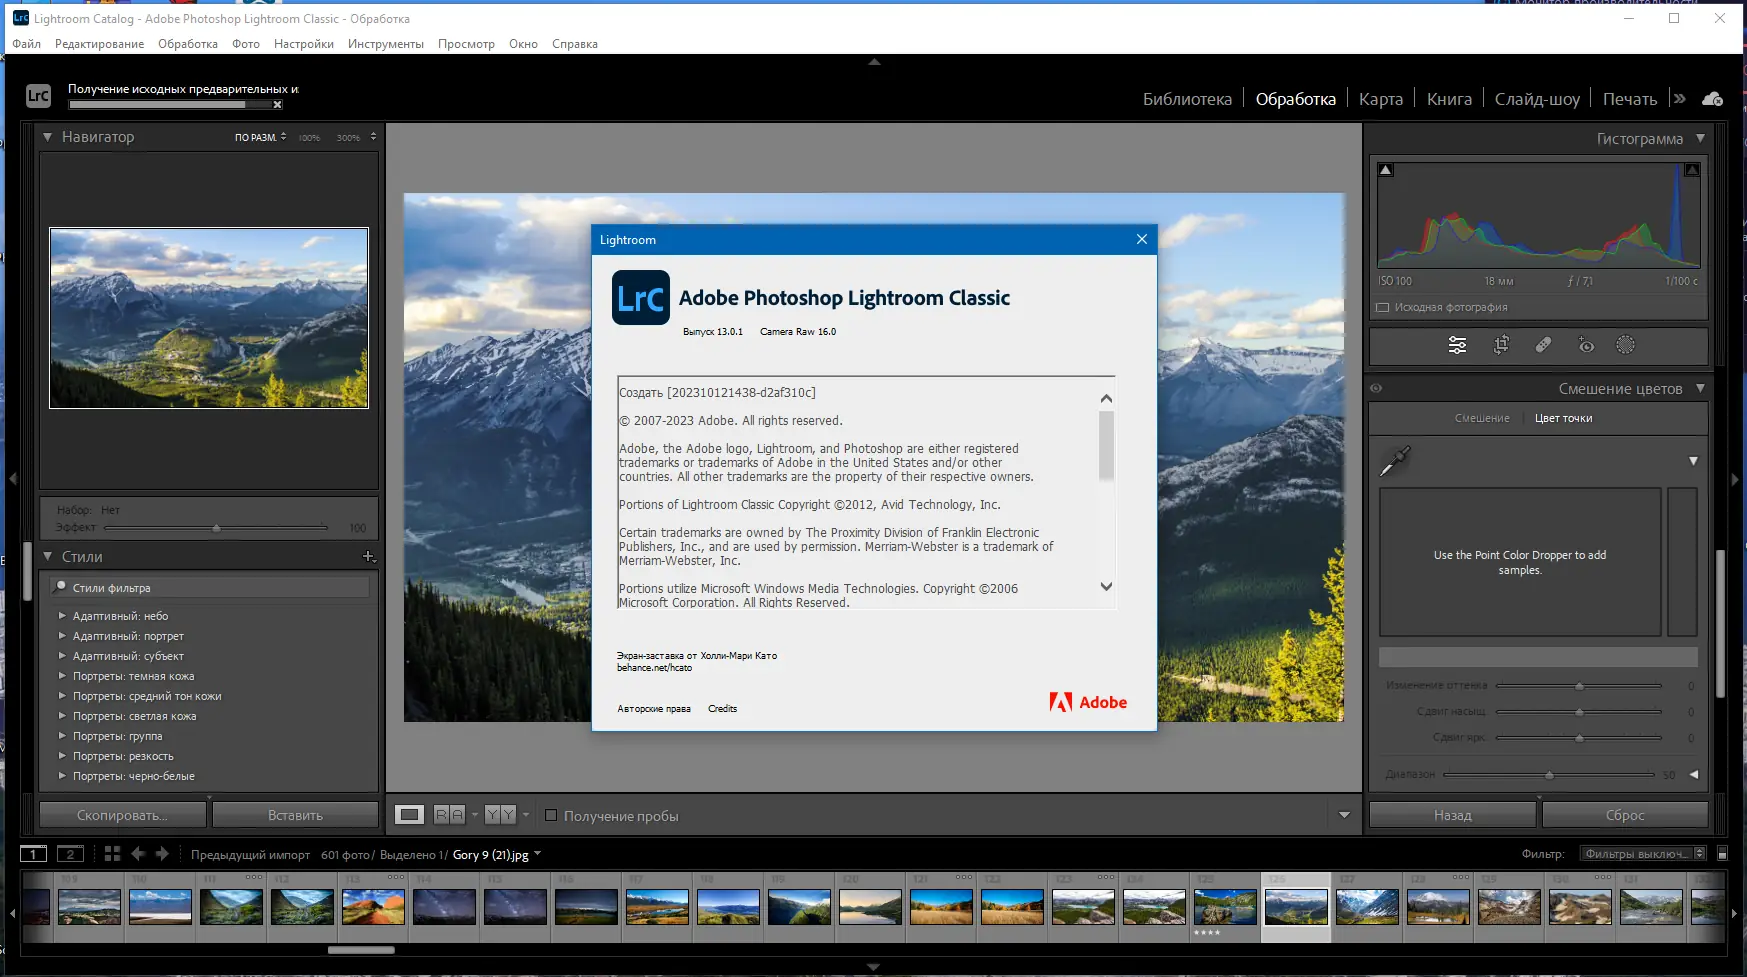Open the 'Авторские права' link
Viewport: 1747px width, 977px height.
(x=654, y=709)
